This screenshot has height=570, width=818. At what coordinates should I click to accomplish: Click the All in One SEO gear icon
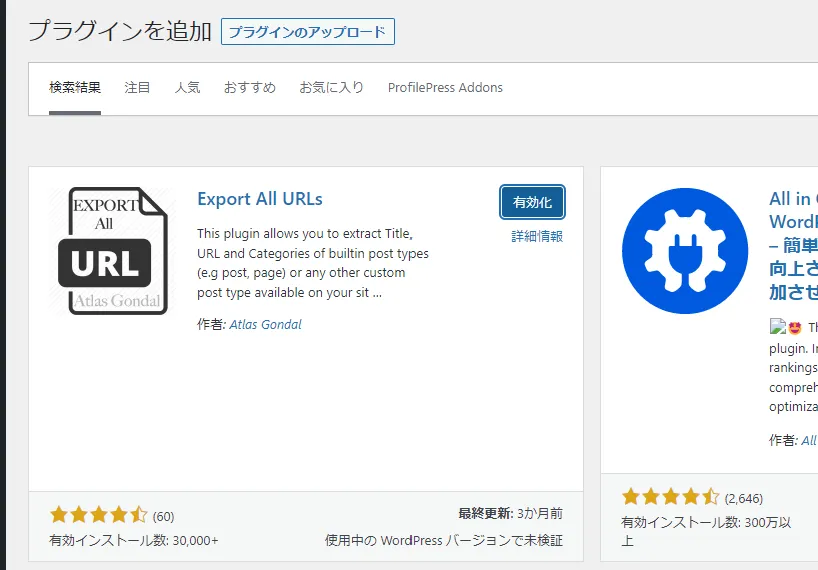[x=685, y=251]
